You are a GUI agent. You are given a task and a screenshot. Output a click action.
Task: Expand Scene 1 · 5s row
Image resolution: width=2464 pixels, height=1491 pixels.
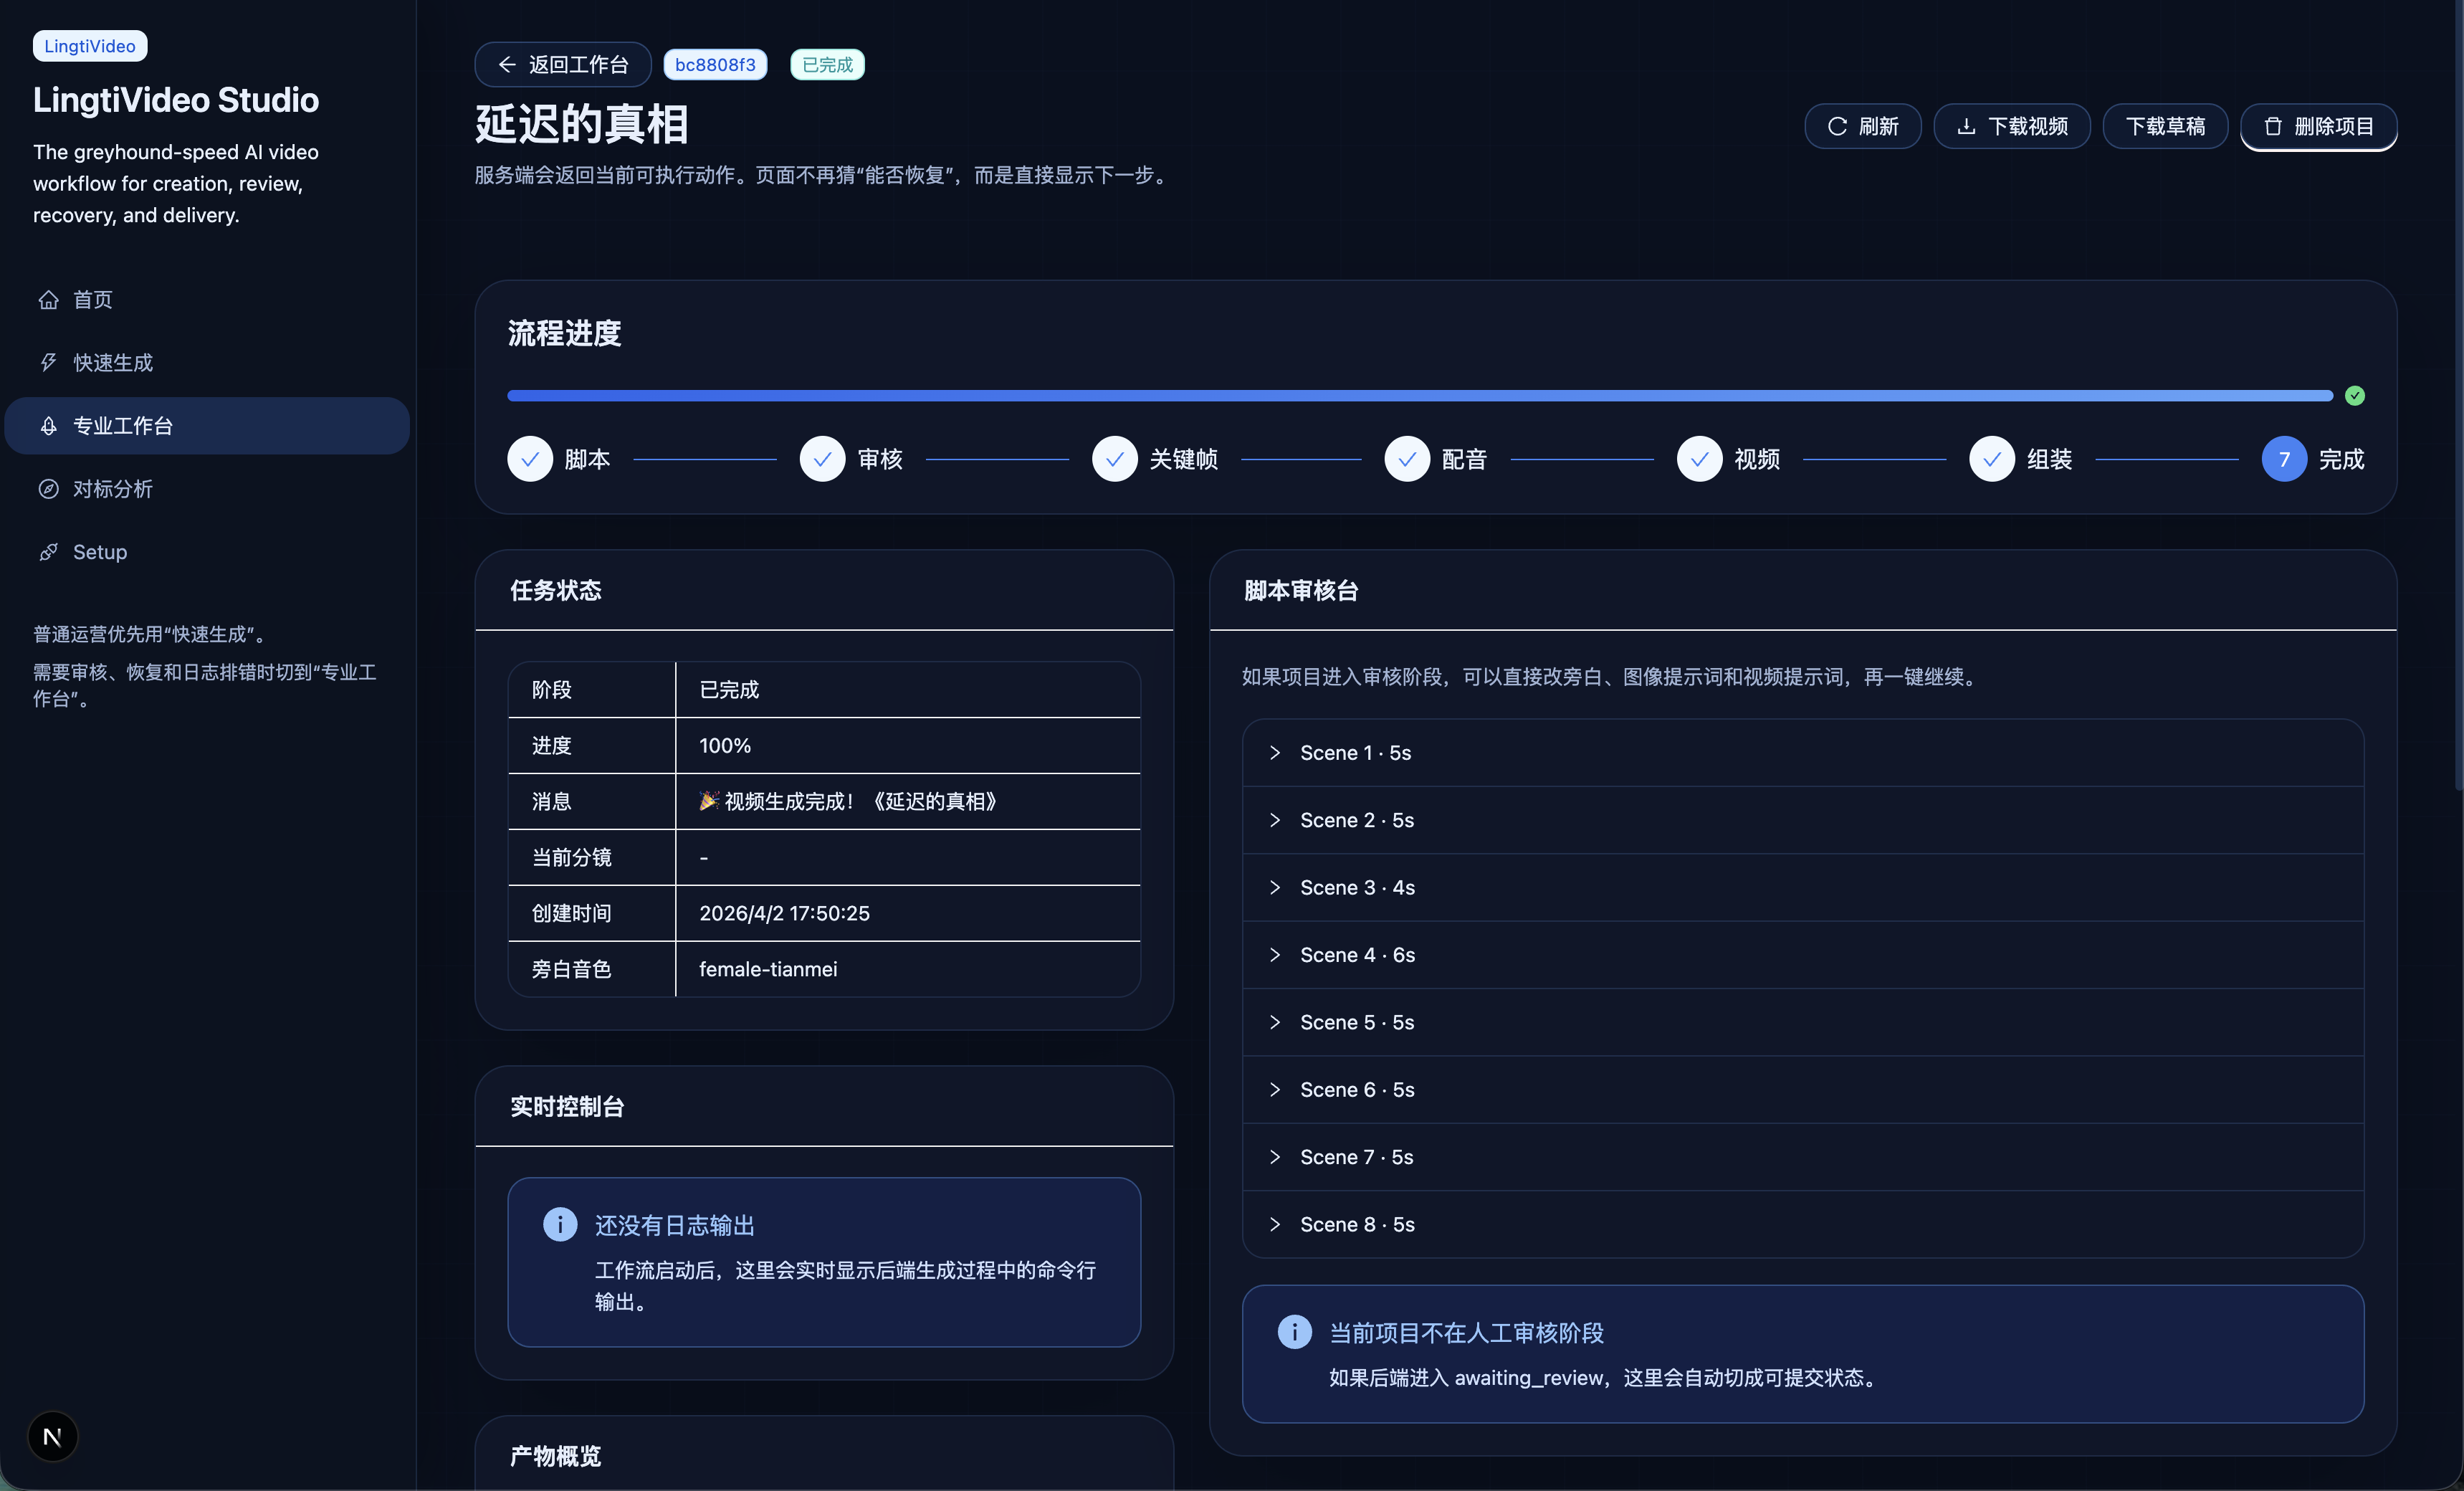pos(1803,753)
